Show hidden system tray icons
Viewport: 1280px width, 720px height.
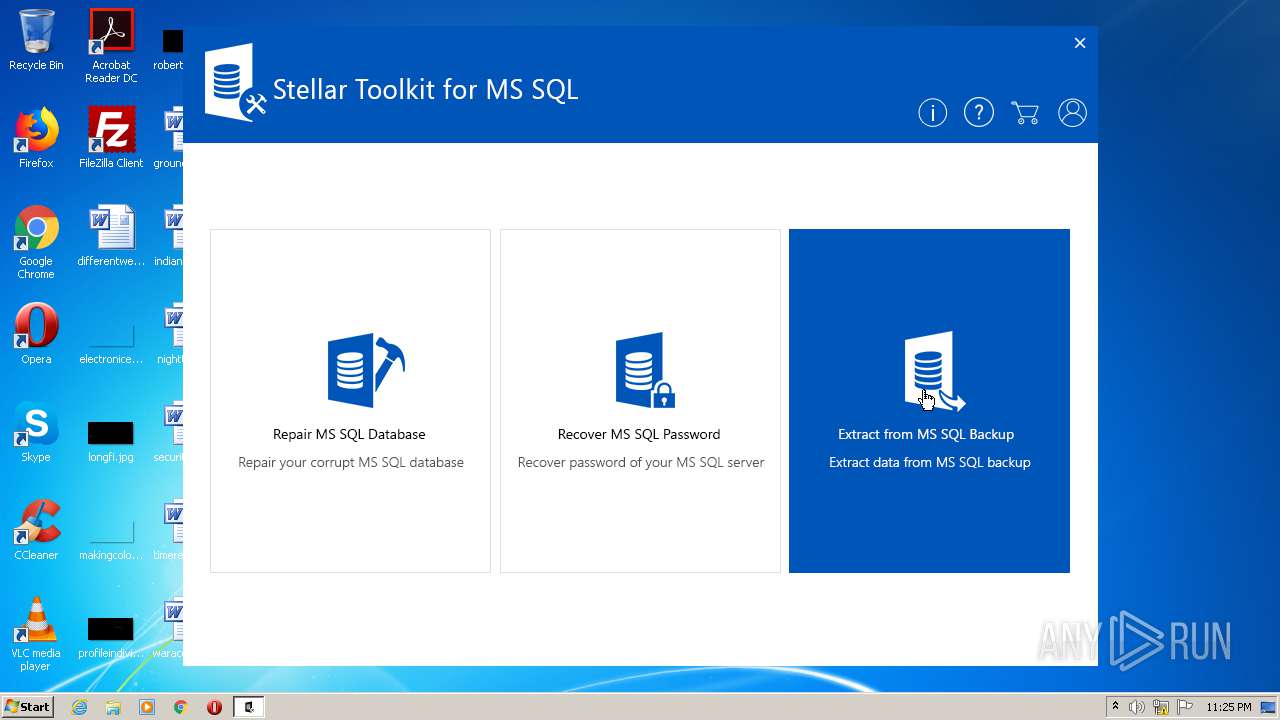pyautogui.click(x=1115, y=707)
